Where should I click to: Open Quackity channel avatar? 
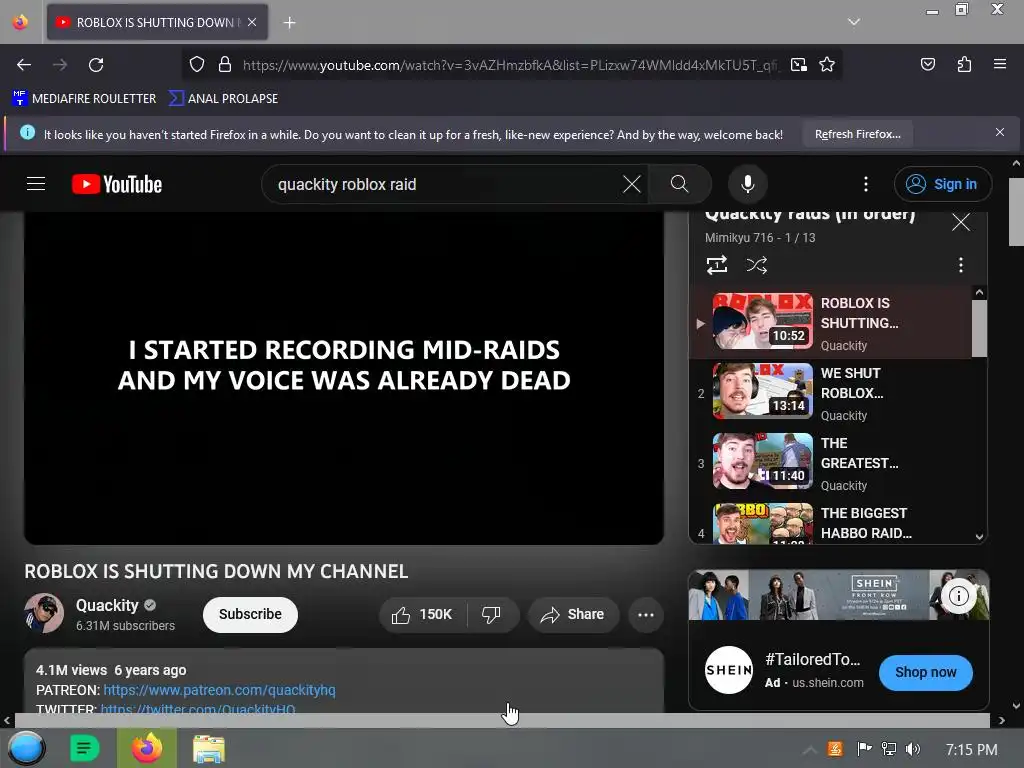tap(44, 613)
